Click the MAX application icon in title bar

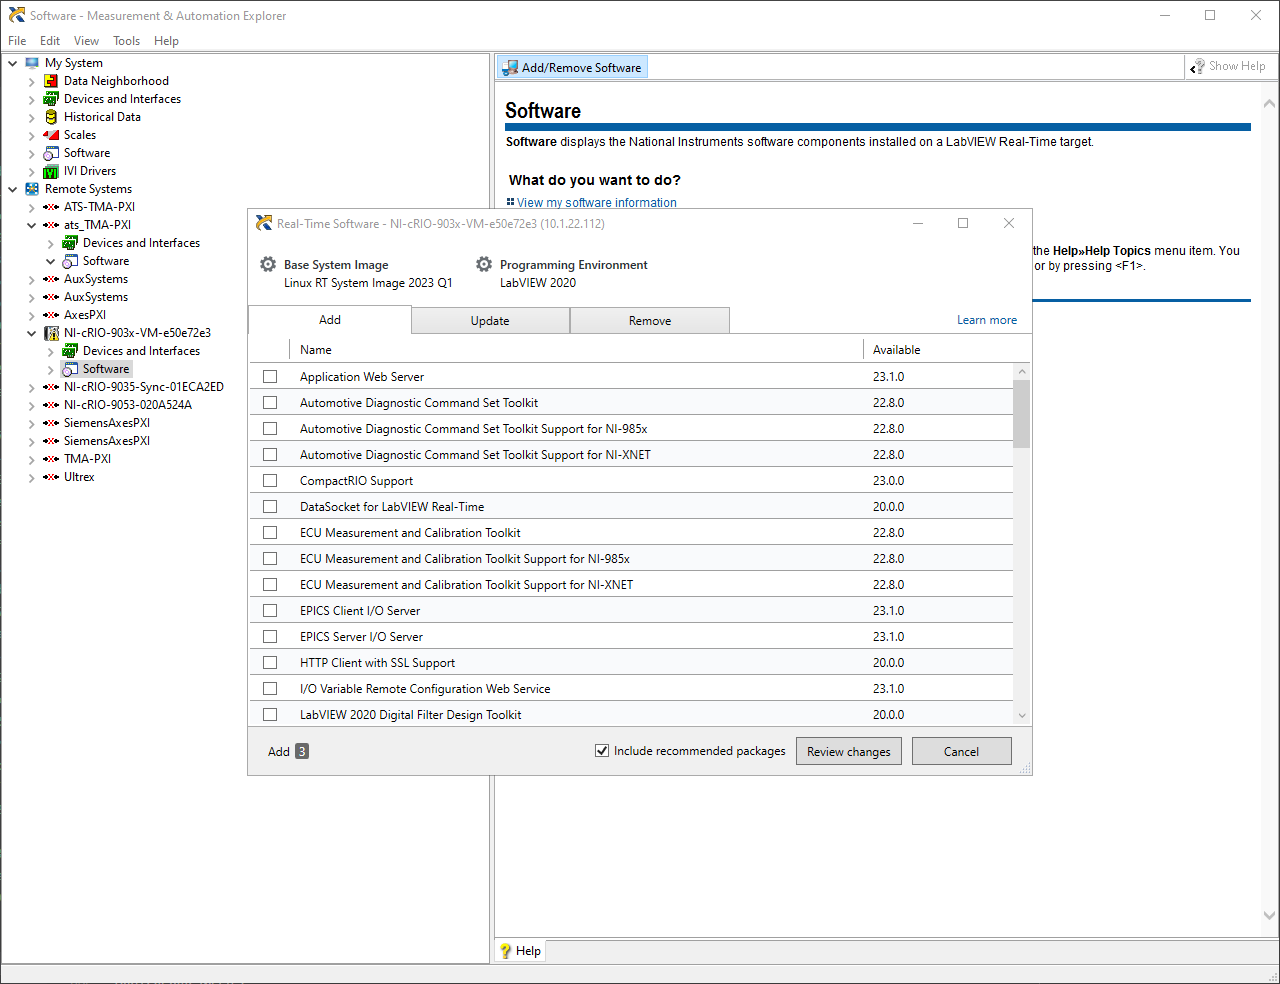[16, 15]
